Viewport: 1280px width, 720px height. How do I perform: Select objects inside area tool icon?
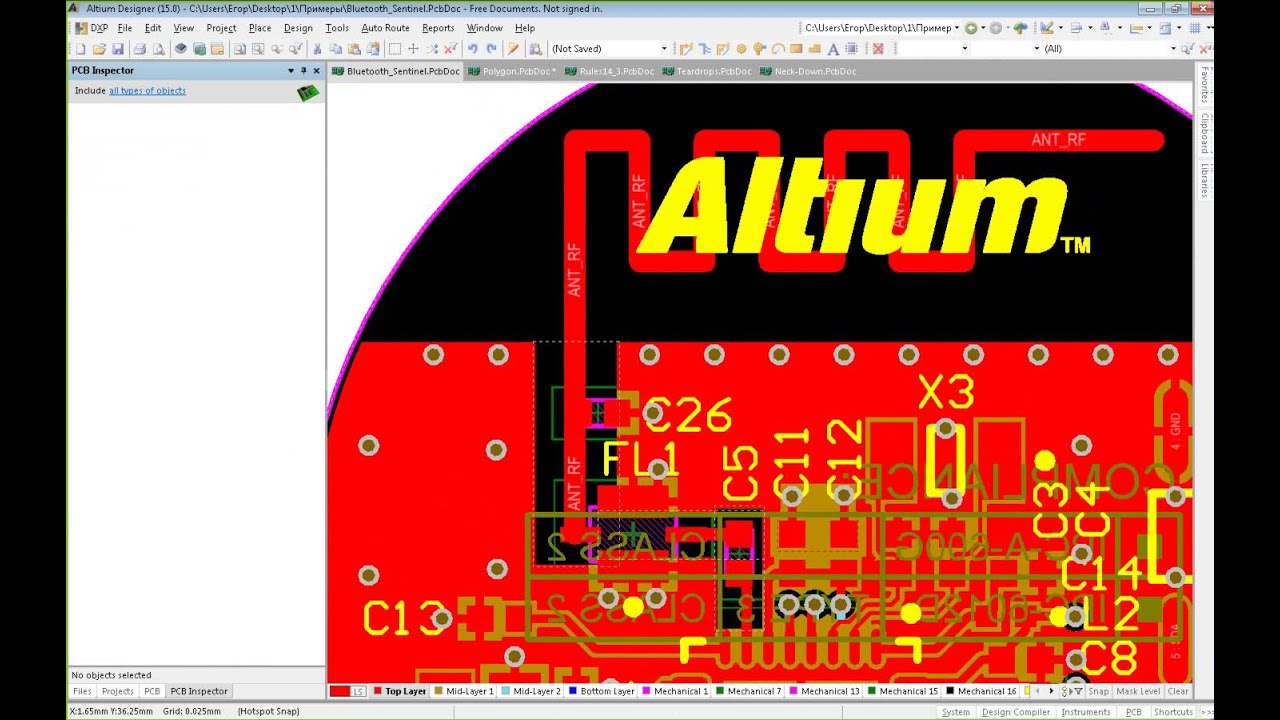394,48
